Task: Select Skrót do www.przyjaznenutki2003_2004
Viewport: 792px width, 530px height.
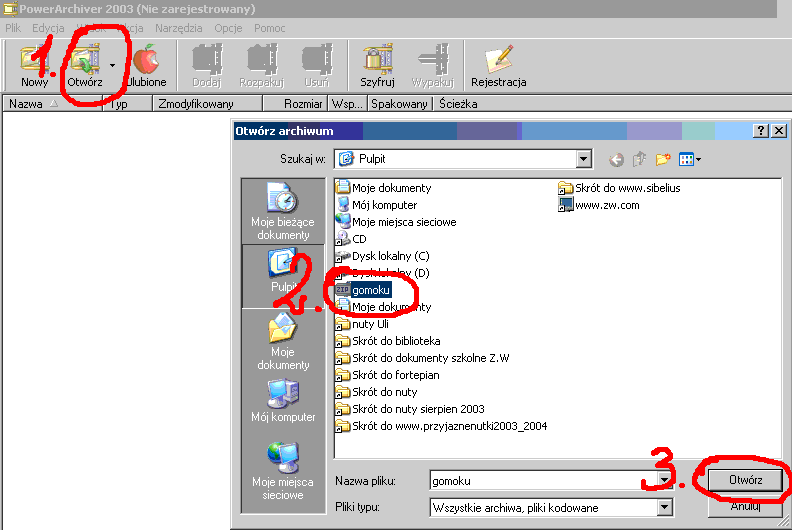Action: [x=441, y=426]
